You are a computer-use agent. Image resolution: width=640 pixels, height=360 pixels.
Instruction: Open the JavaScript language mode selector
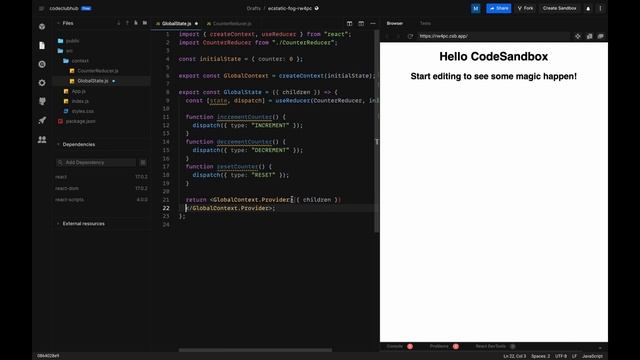tap(592, 356)
